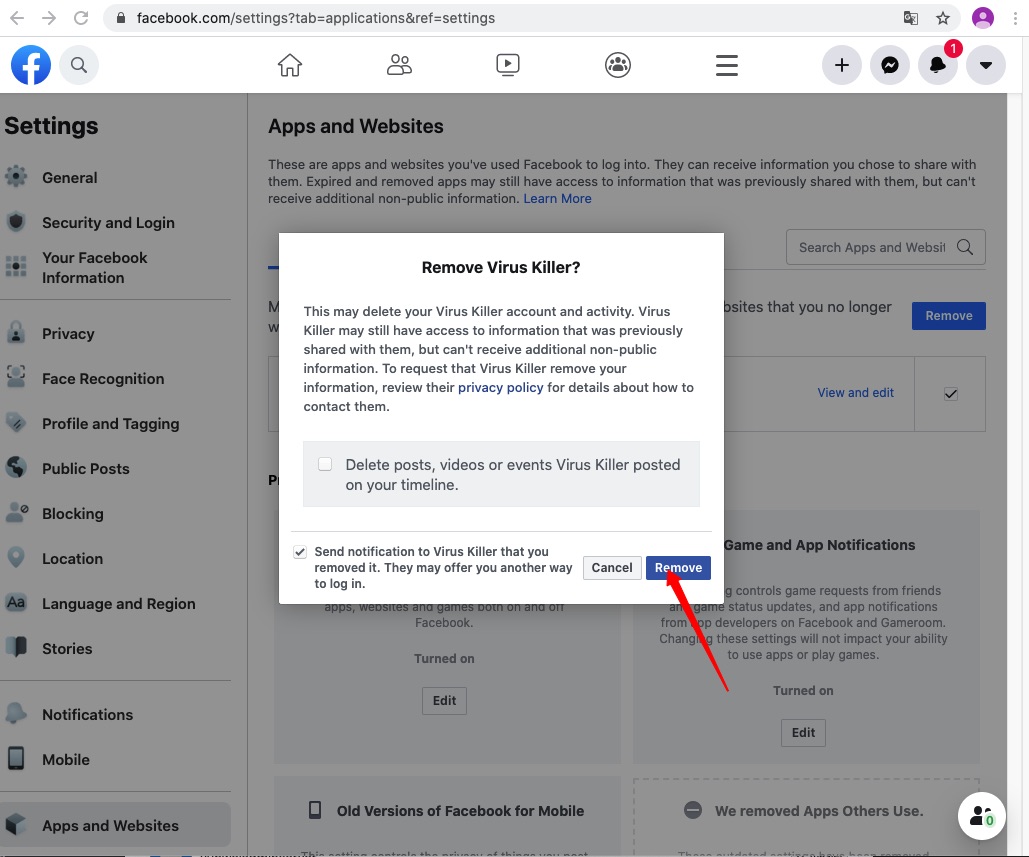The image size is (1029, 857).
Task: Bookmark this page with the star
Action: coord(943,18)
